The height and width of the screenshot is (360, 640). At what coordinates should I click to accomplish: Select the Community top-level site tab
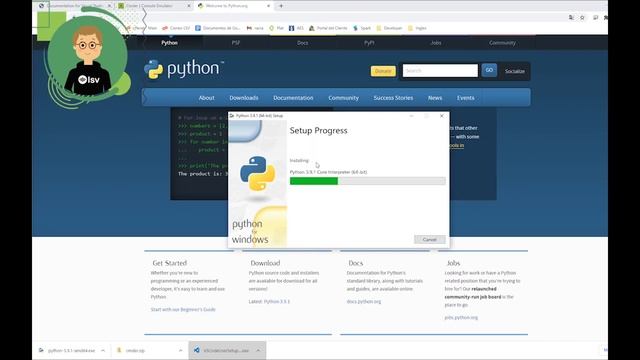tap(502, 43)
